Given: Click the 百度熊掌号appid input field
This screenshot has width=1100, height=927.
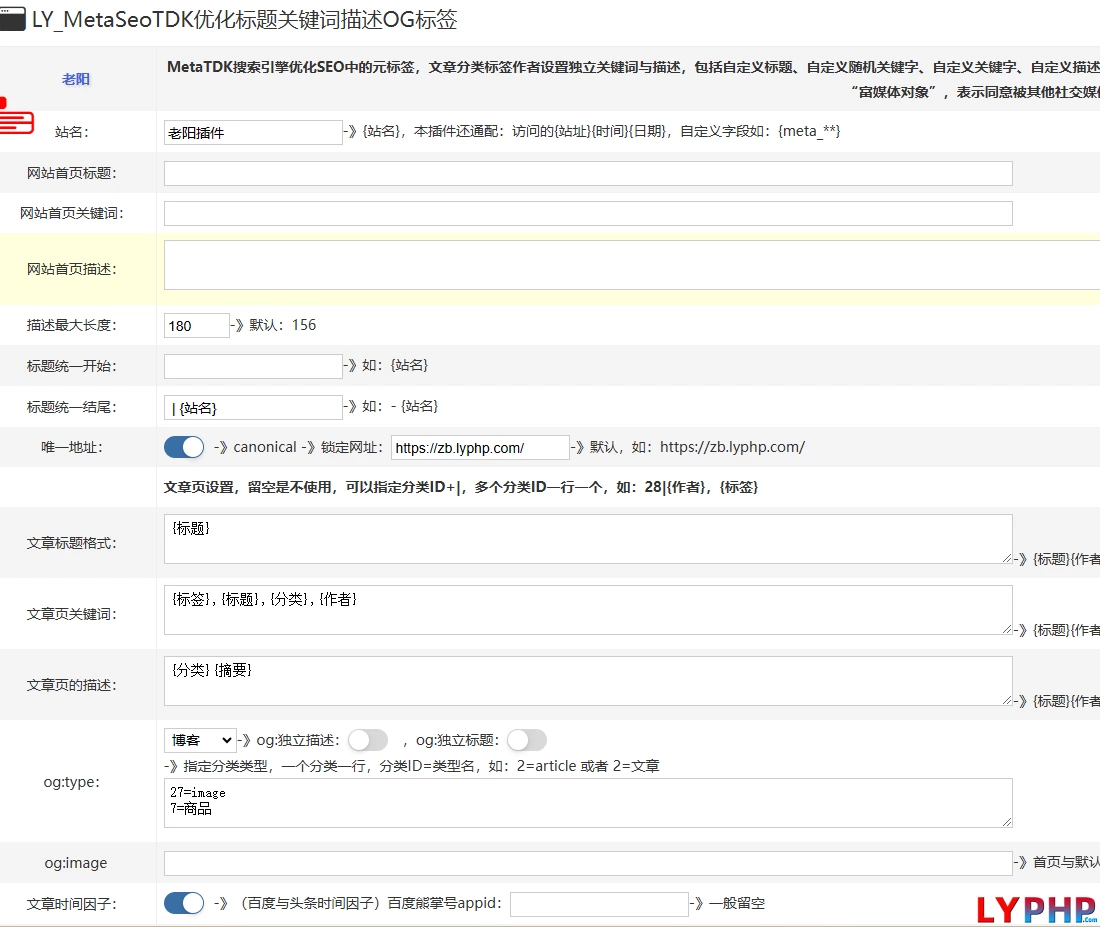Looking at the screenshot, I should [599, 904].
